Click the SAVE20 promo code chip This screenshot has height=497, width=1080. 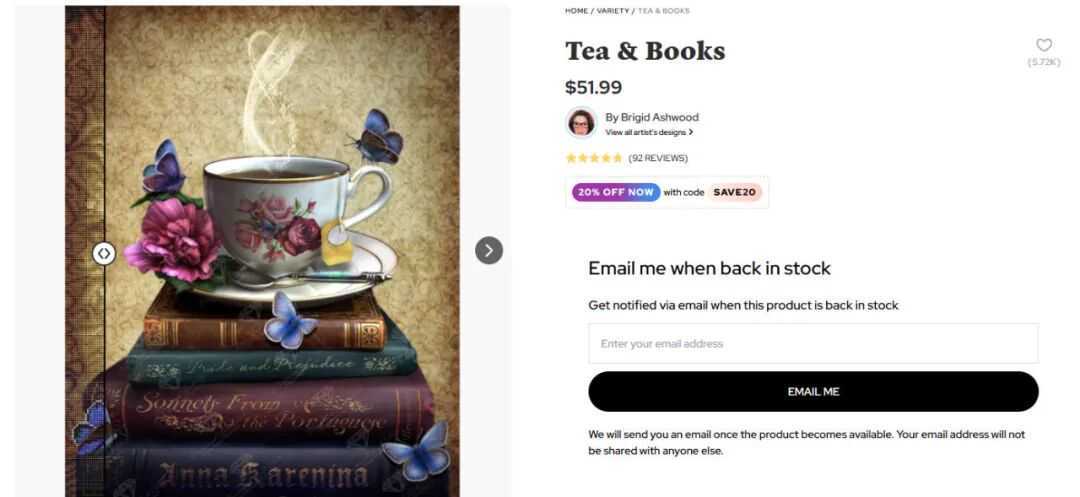tap(734, 192)
